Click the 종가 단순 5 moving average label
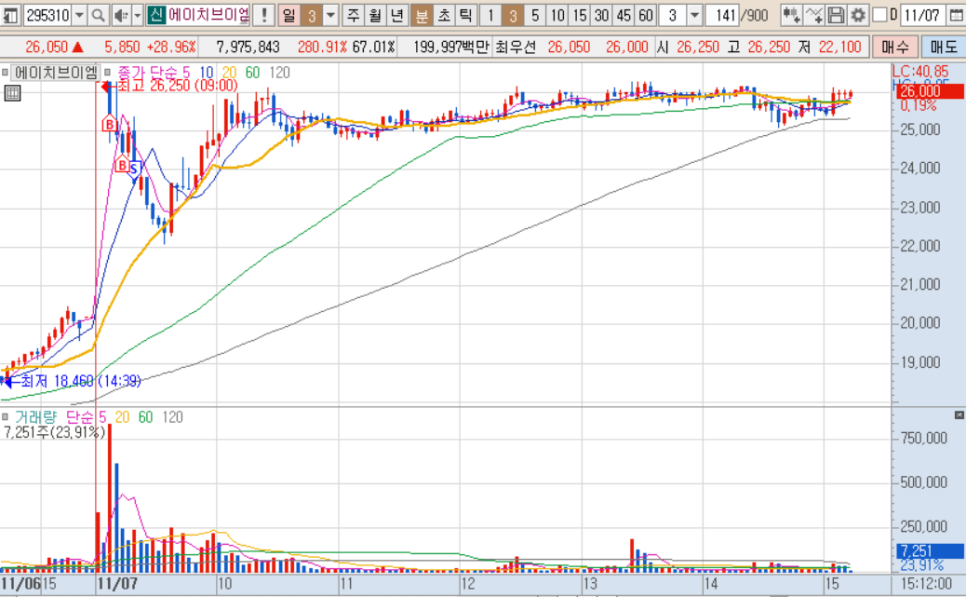The image size is (966, 597). pyautogui.click(x=153, y=73)
